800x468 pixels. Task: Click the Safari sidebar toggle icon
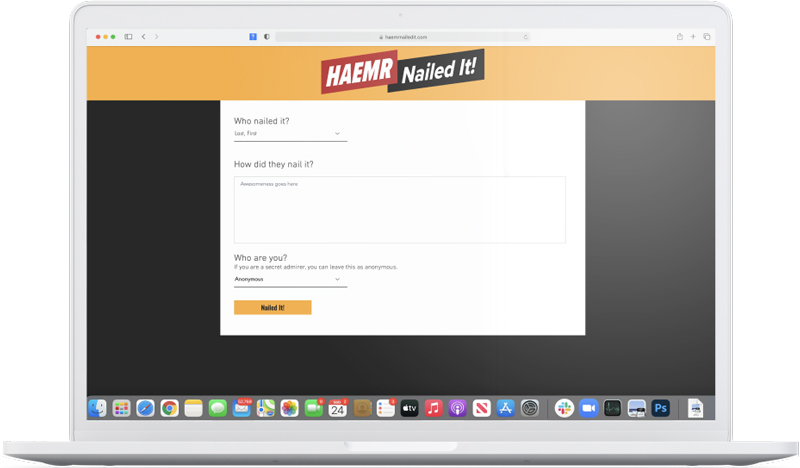128,37
